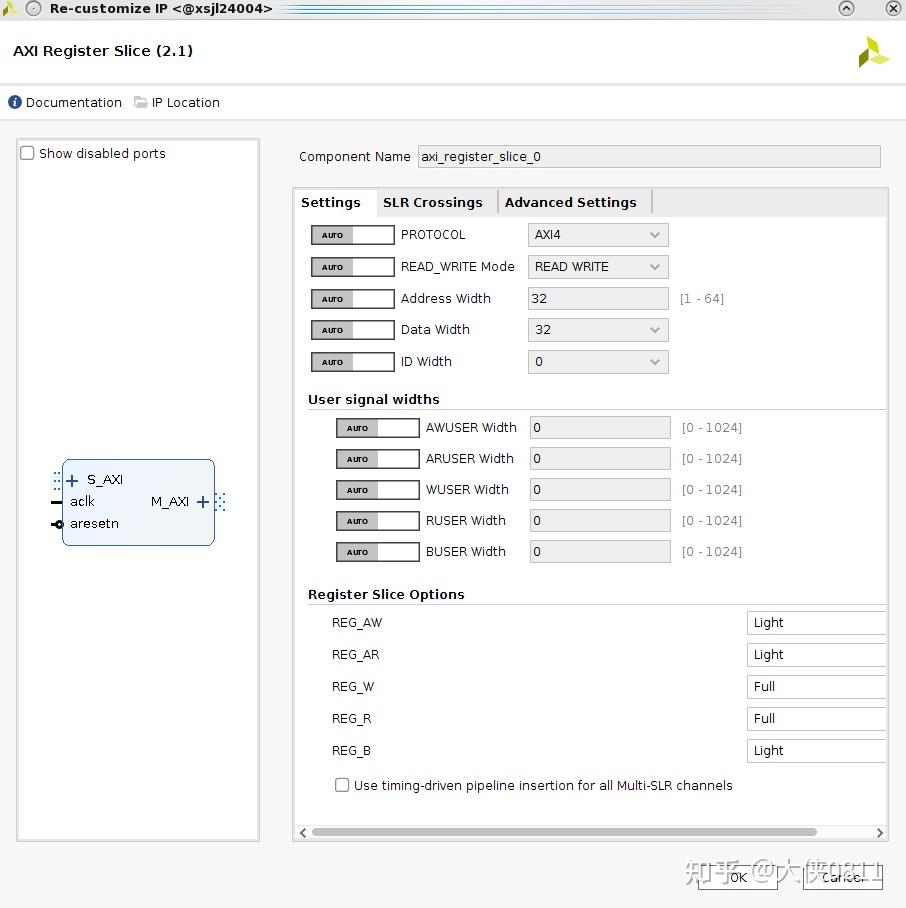Image resolution: width=906 pixels, height=908 pixels.
Task: Click the Xilinx logo icon
Action: [873, 52]
